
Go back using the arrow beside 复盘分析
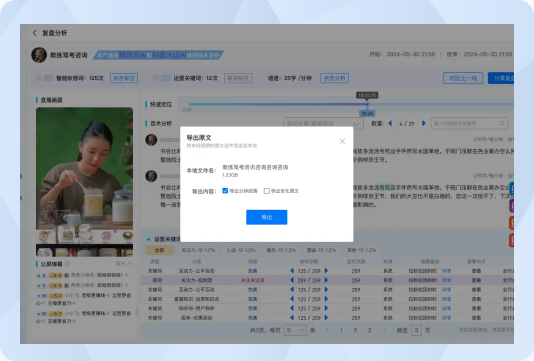click(x=34, y=33)
